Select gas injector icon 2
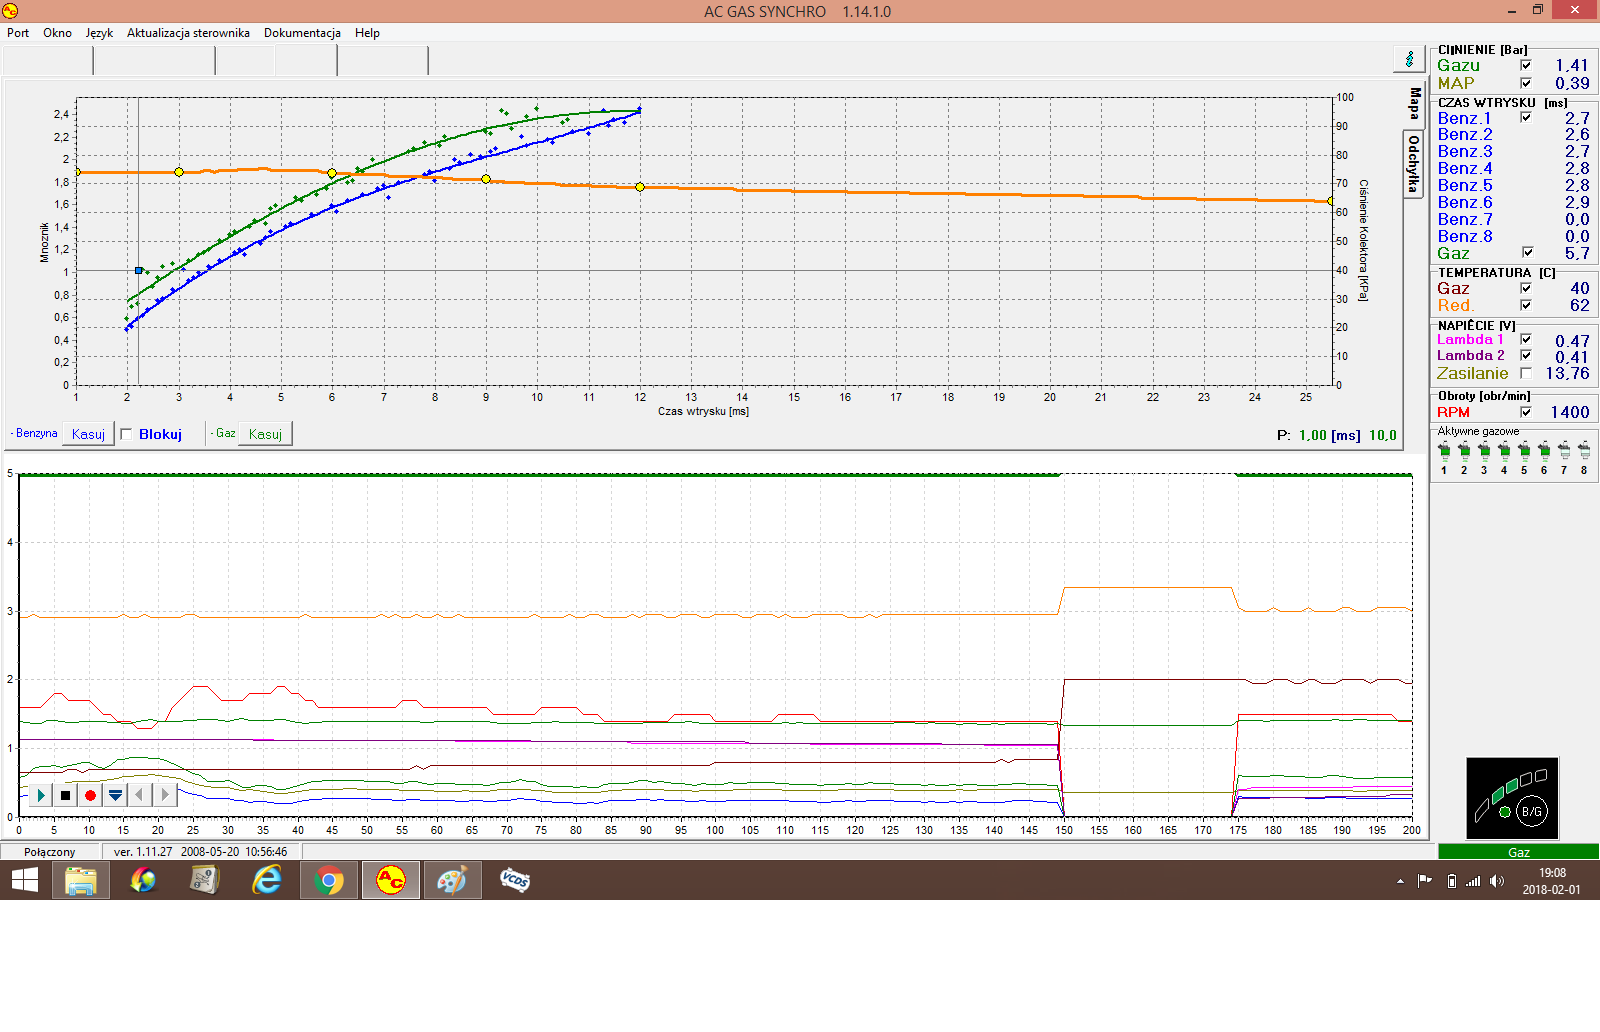This screenshot has width=1600, height=1032. point(1464,451)
